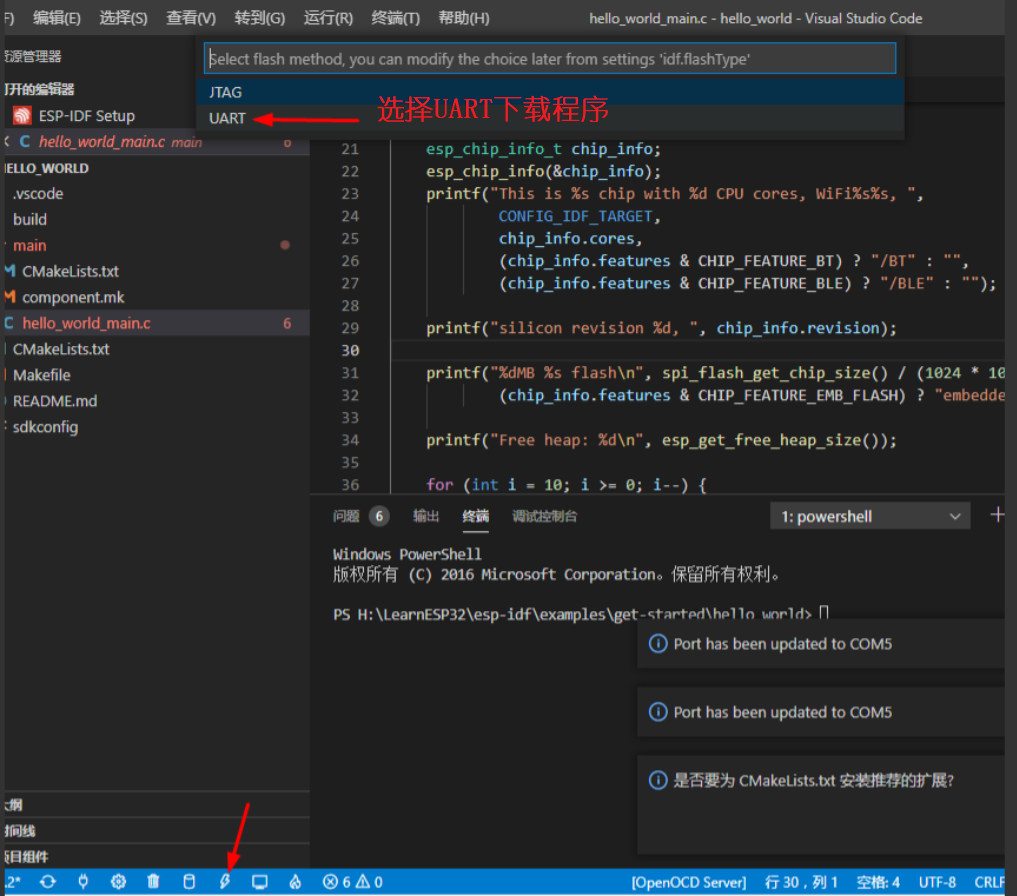
Task: Collapse the HELLO_WORLD project section
Action: [156, 168]
